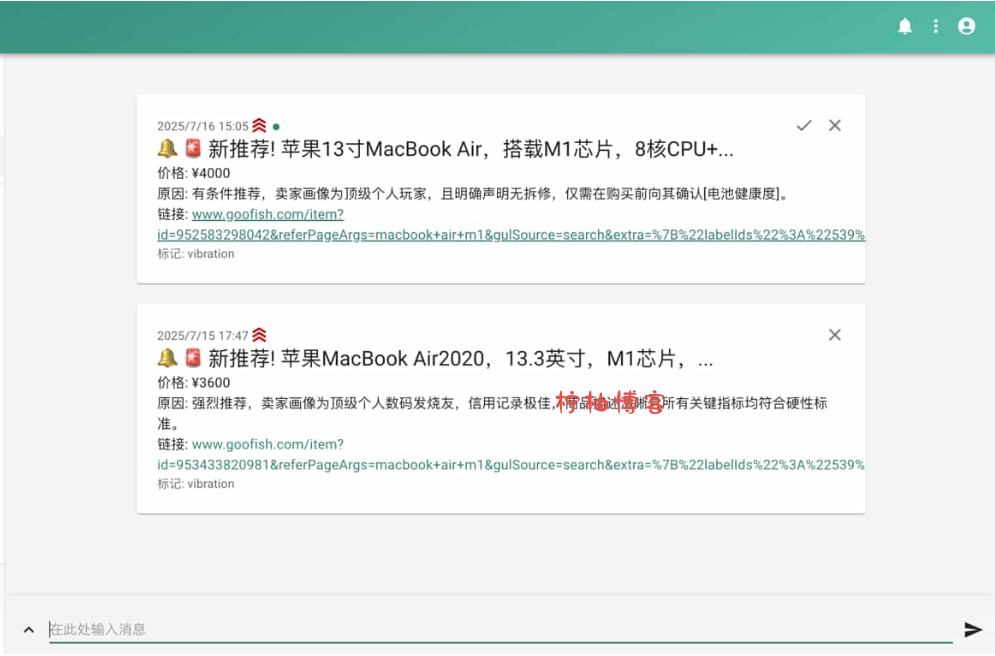The height and width of the screenshot is (656, 995).
Task: Click red priority chevrons beside 15:05 timestamp
Action: [x=259, y=126]
